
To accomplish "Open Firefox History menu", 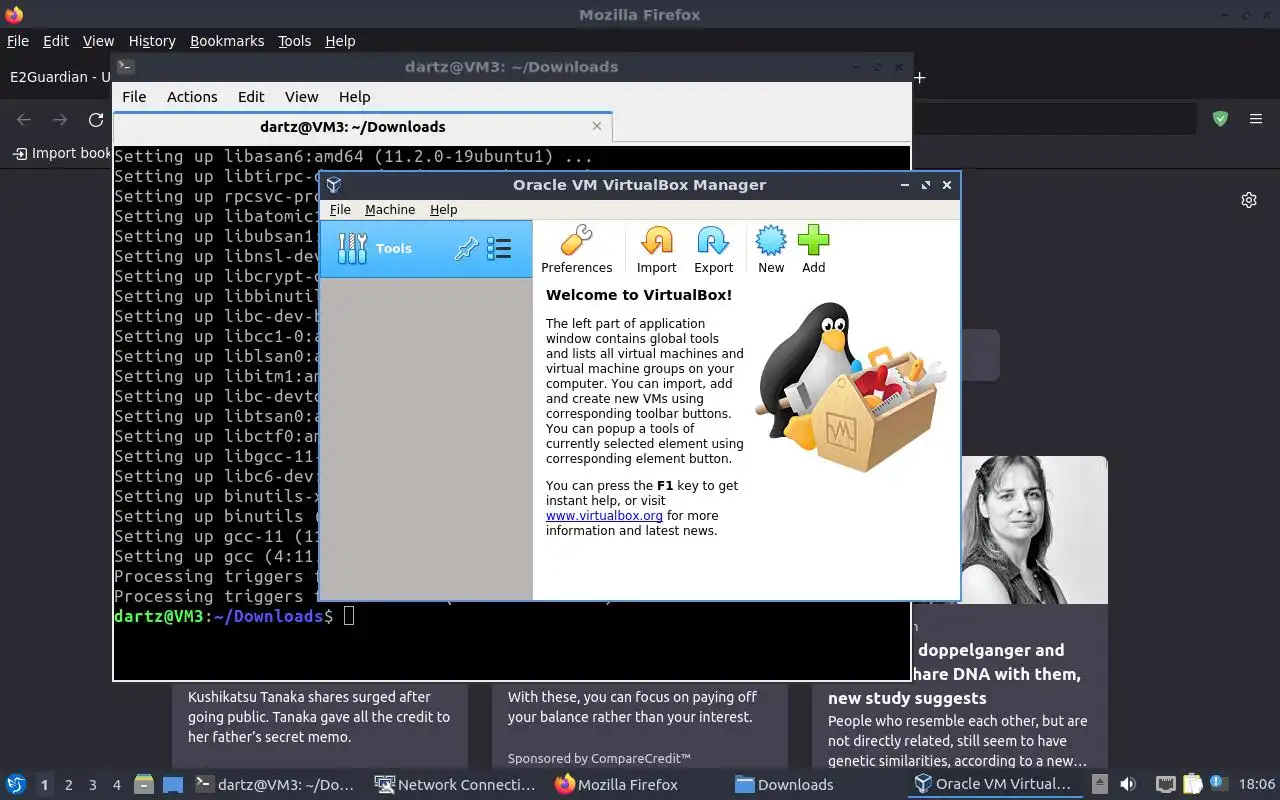I will click(152, 41).
